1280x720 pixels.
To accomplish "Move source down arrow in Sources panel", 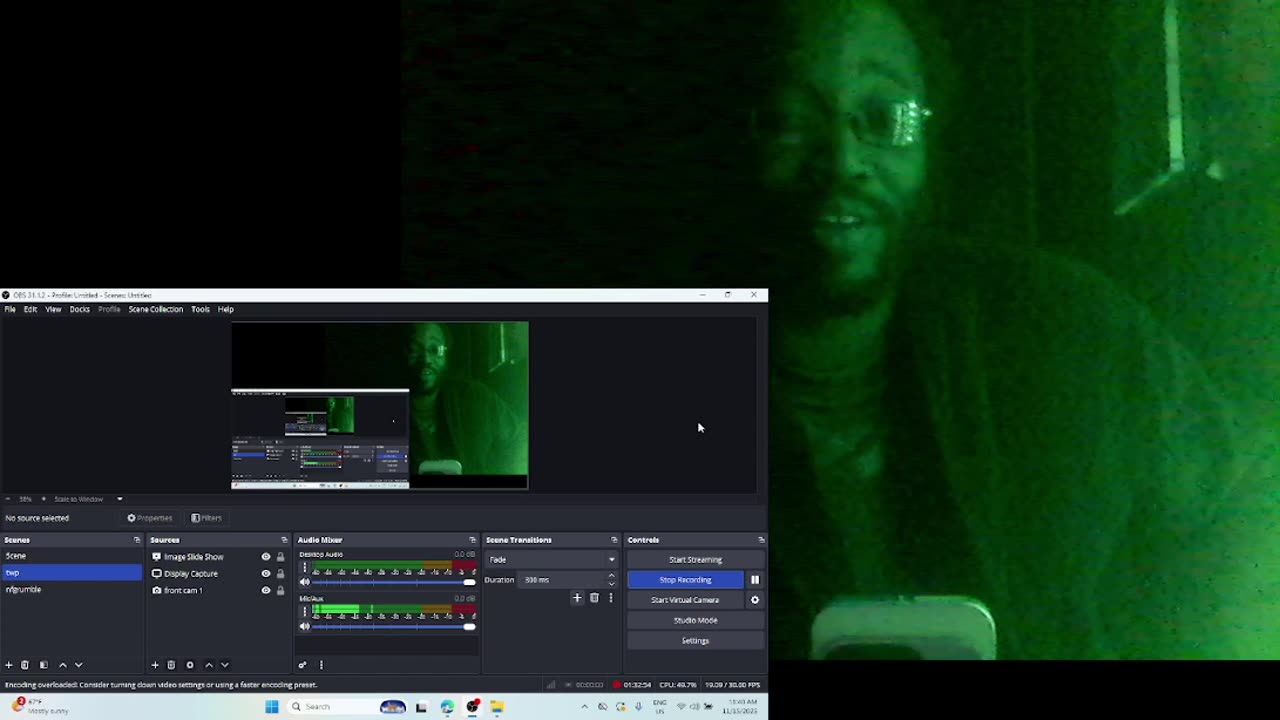I will point(224,665).
